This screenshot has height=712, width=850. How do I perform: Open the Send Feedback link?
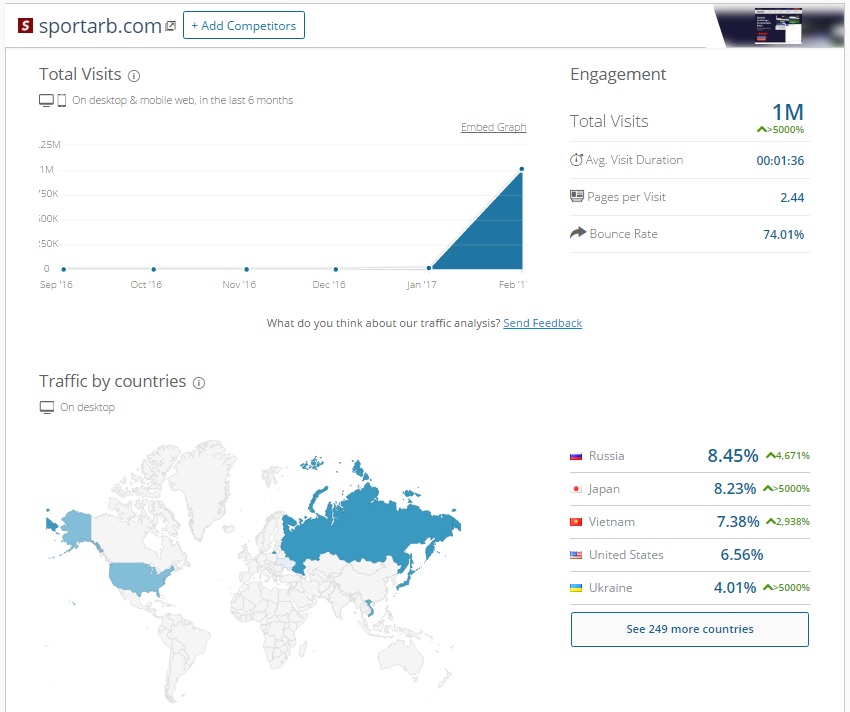click(543, 323)
